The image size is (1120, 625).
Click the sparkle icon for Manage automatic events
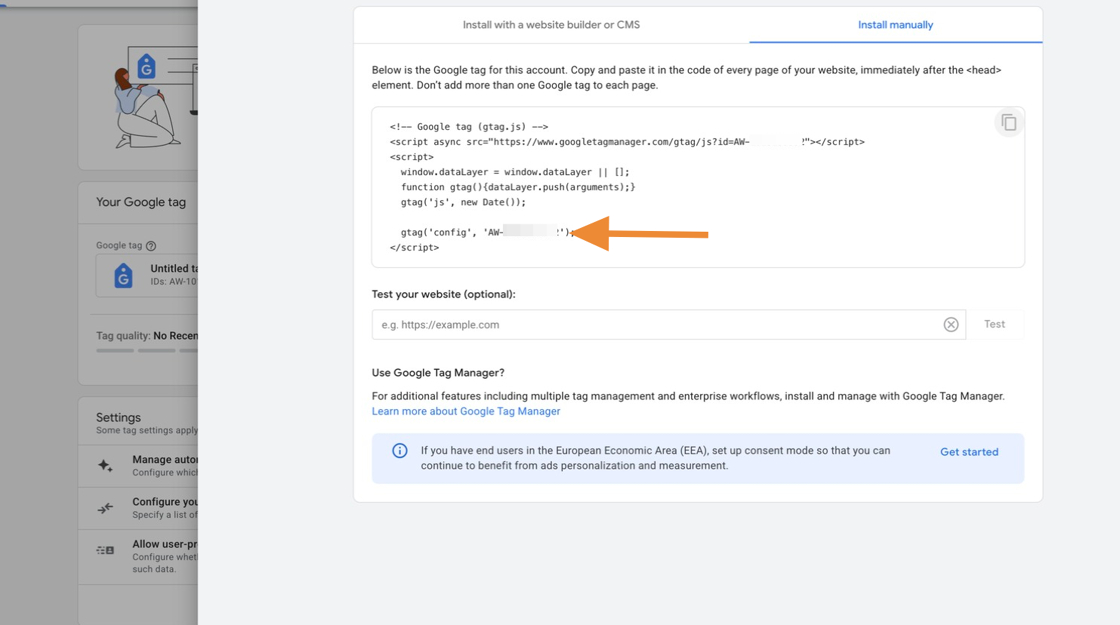[x=105, y=466]
